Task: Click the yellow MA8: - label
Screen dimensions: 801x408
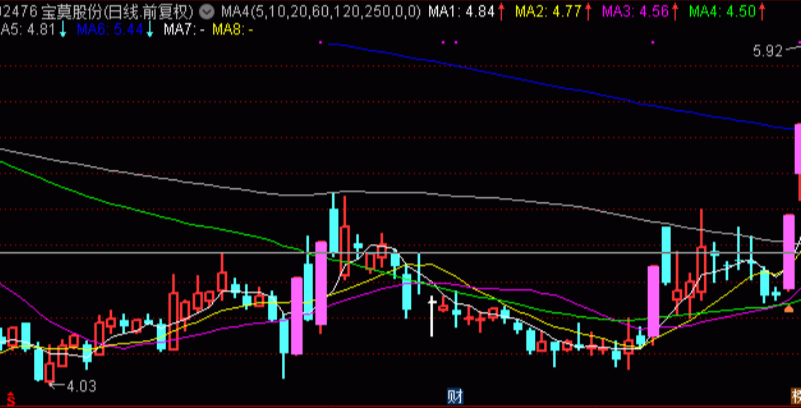Action: [x=233, y=30]
